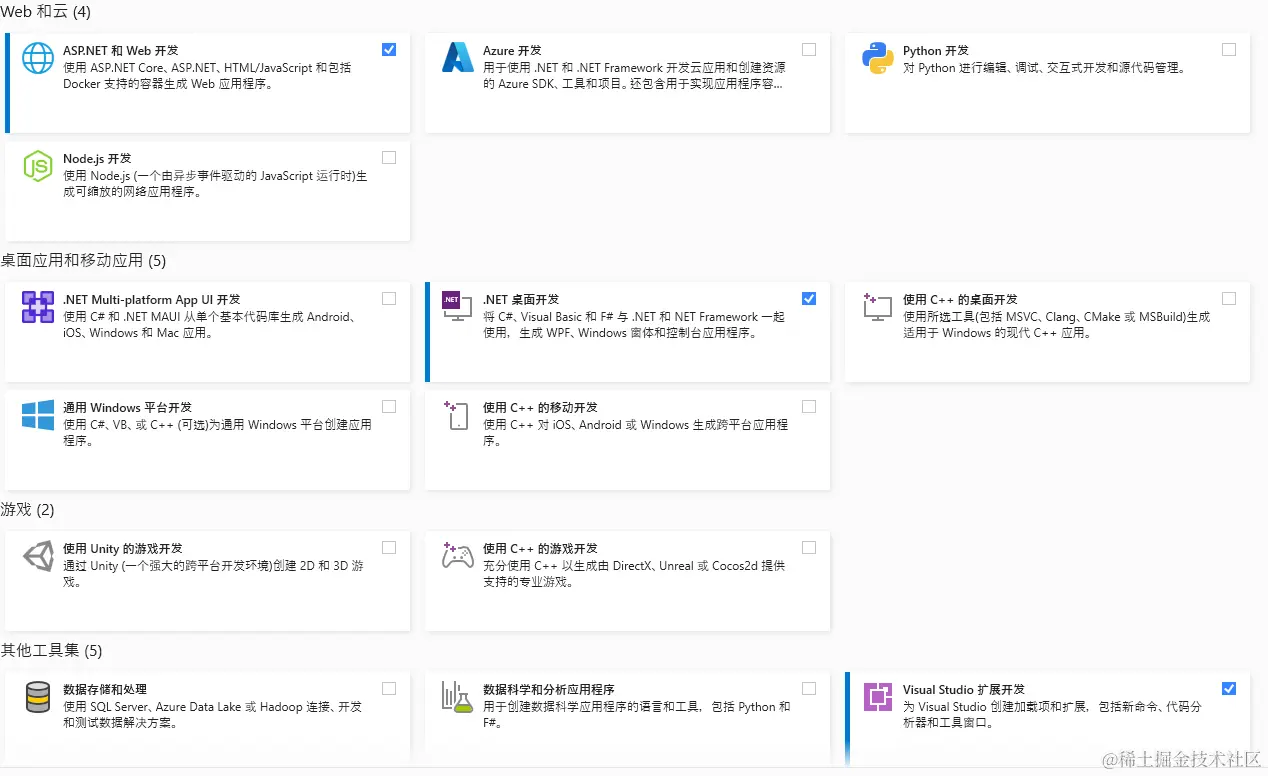Viewport: 1268px width, 776px height.
Task: Click the 其他工具集 (5) section heading
Action: [x=52, y=650]
